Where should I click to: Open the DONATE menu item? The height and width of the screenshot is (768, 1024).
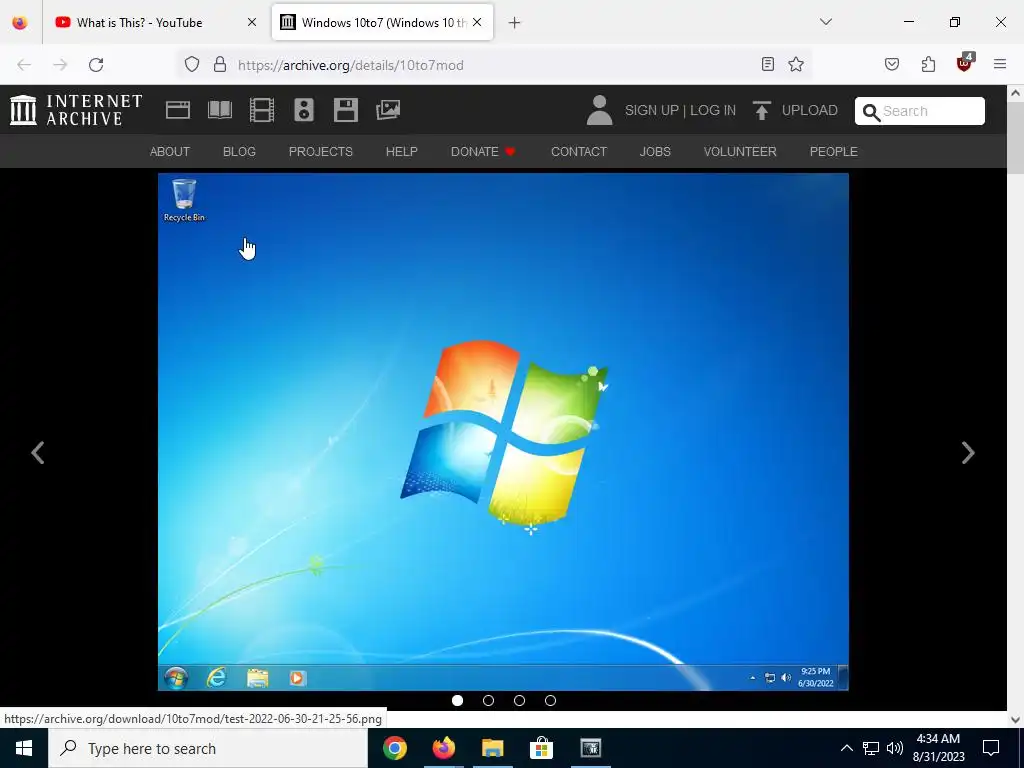[483, 152]
